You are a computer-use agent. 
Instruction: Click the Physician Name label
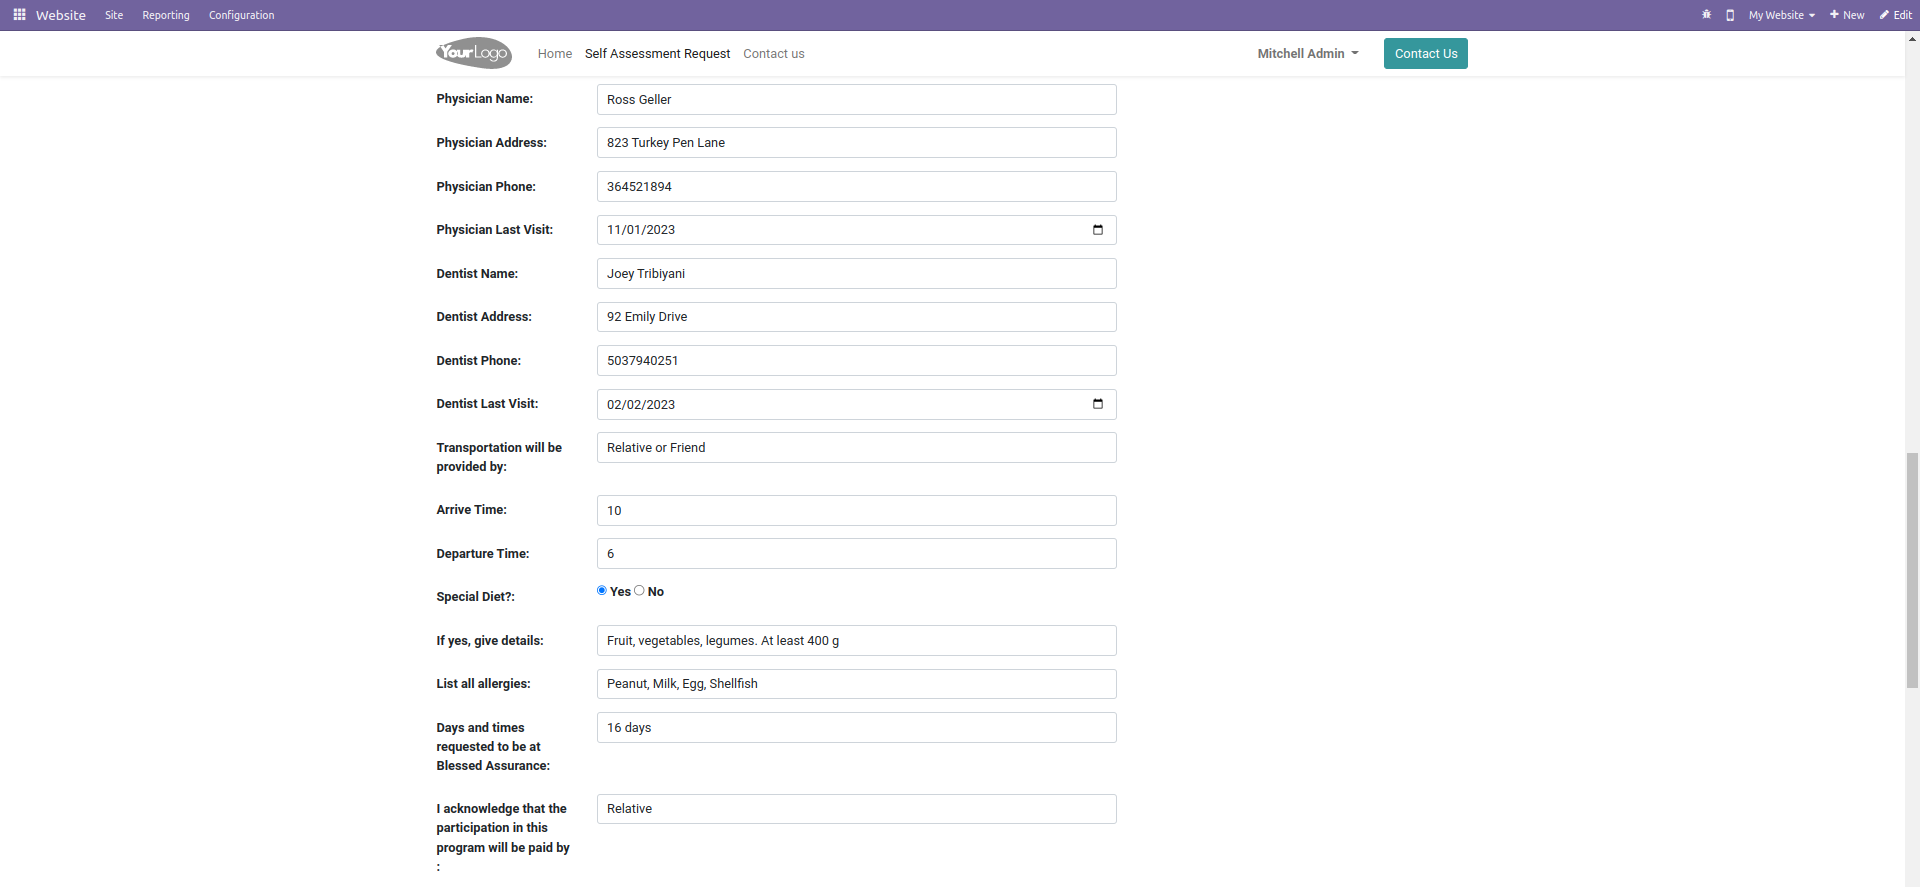485,99
